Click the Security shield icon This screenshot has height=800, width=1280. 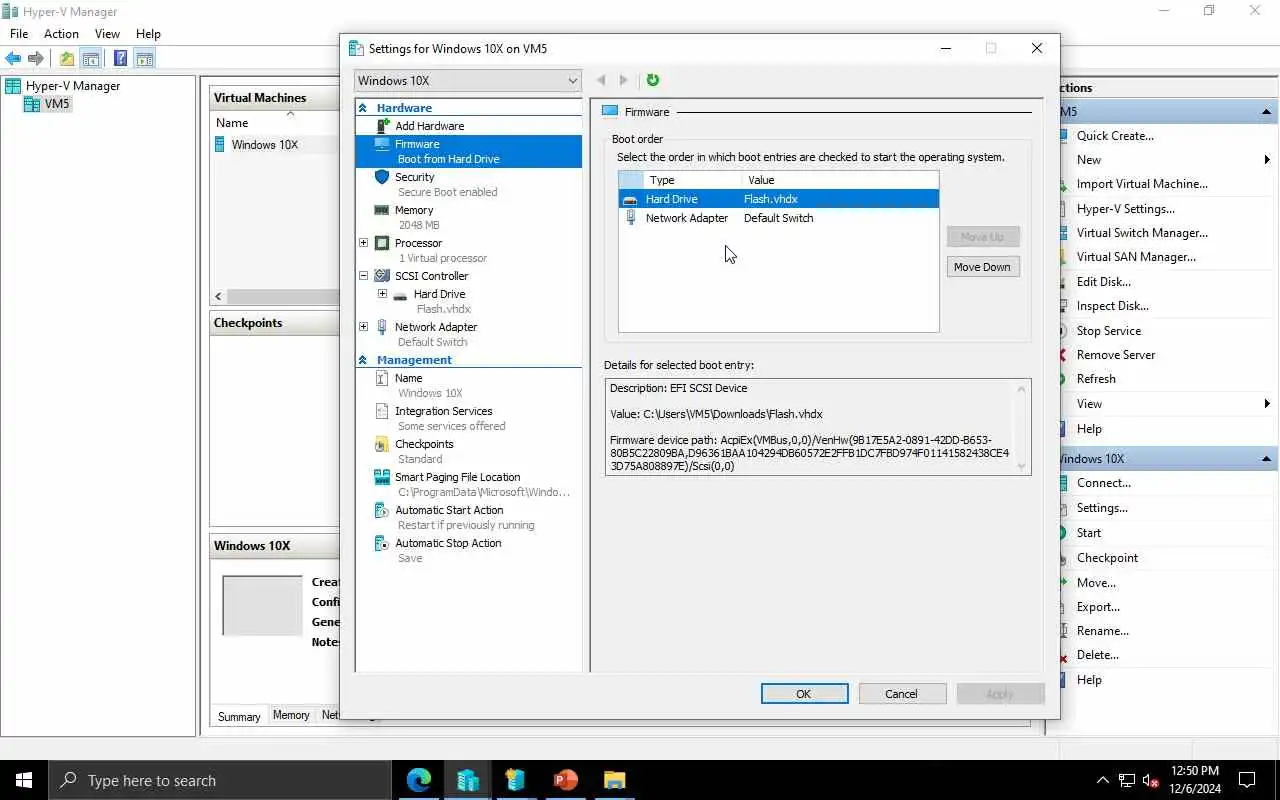coord(382,177)
